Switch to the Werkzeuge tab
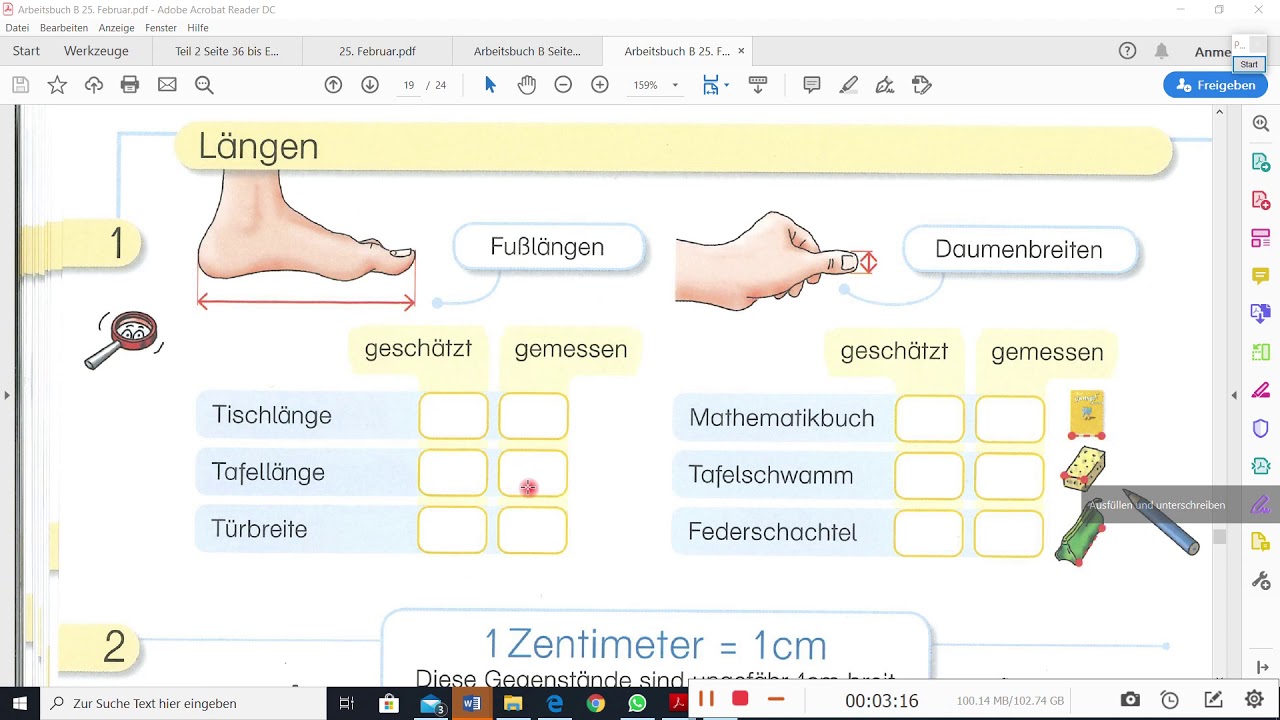 [x=96, y=51]
